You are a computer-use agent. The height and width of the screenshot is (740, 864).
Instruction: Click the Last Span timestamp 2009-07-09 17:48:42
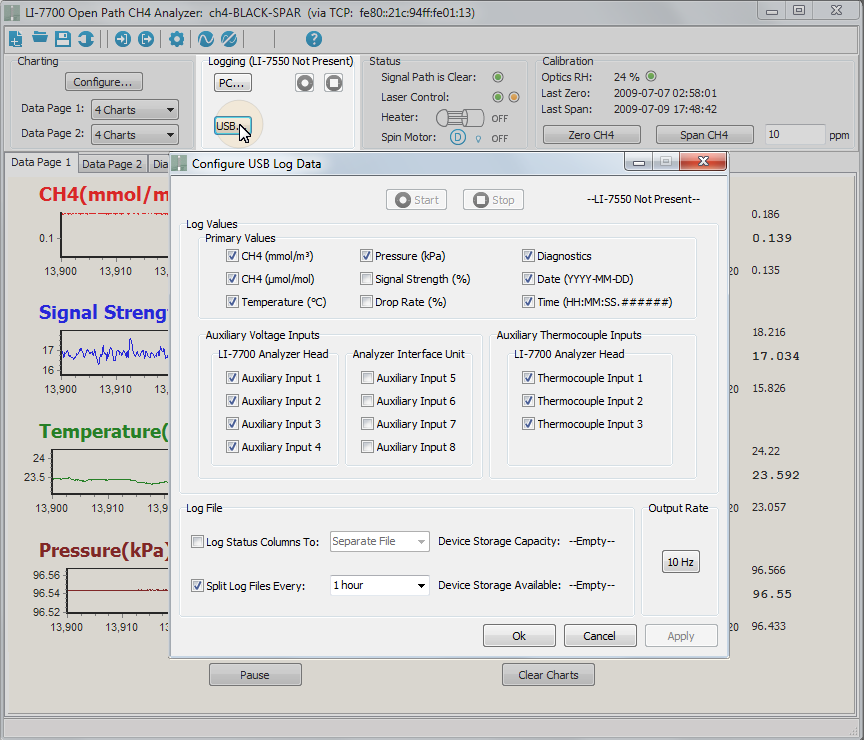tap(665, 109)
